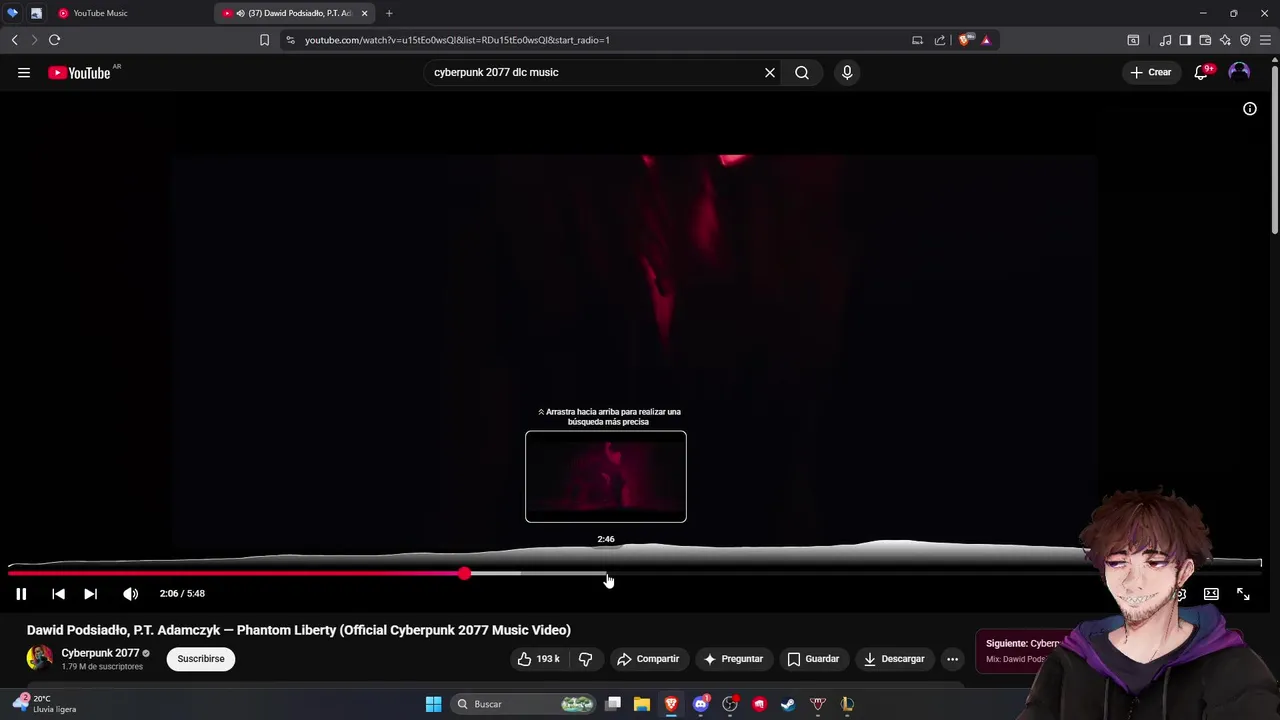Click the Preguntar button
Image resolution: width=1280 pixels, height=720 pixels.
click(733, 659)
